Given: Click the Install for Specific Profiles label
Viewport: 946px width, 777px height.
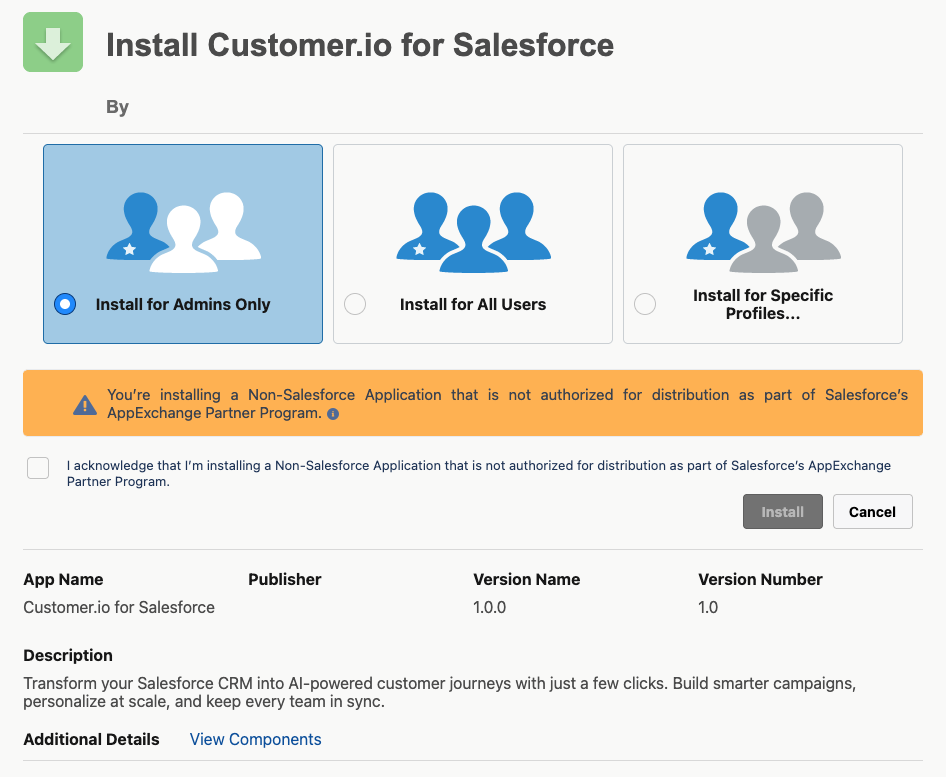Looking at the screenshot, I should pyautogui.click(x=763, y=305).
